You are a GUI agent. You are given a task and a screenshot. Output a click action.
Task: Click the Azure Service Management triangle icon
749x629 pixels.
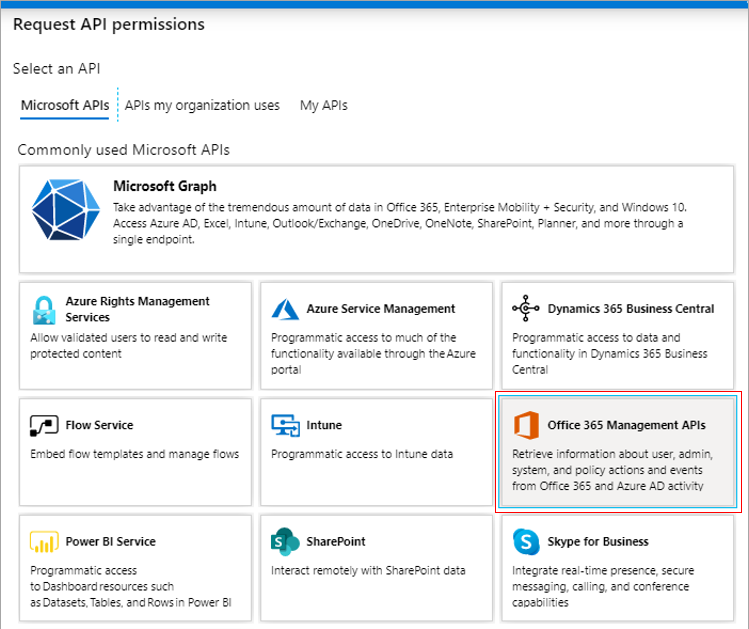(285, 309)
